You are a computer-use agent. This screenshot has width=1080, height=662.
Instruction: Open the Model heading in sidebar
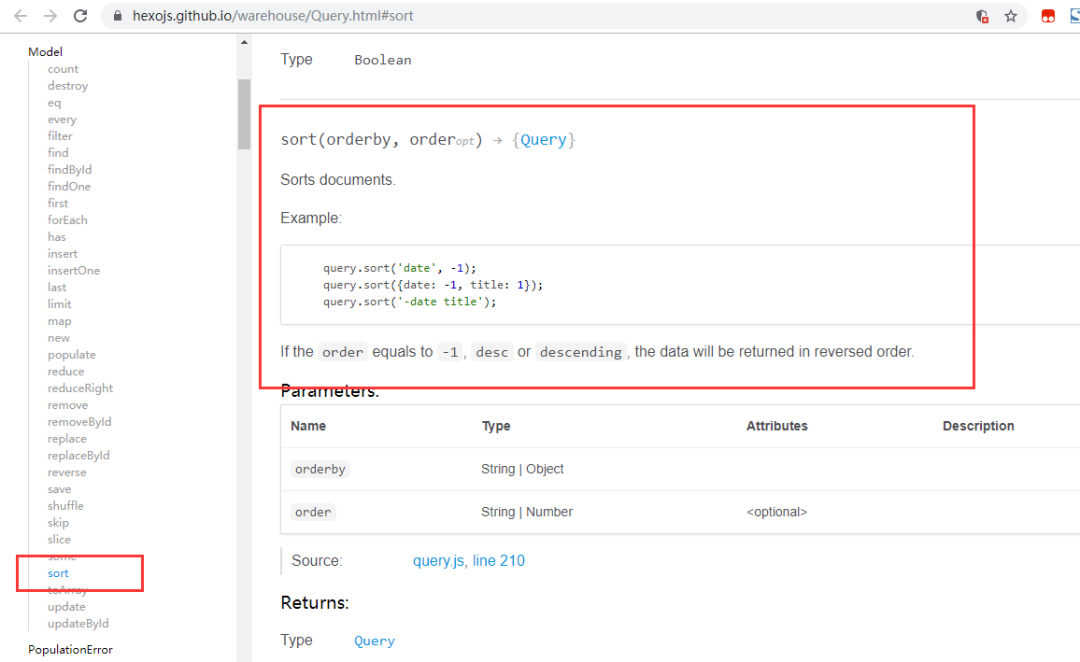coord(45,52)
